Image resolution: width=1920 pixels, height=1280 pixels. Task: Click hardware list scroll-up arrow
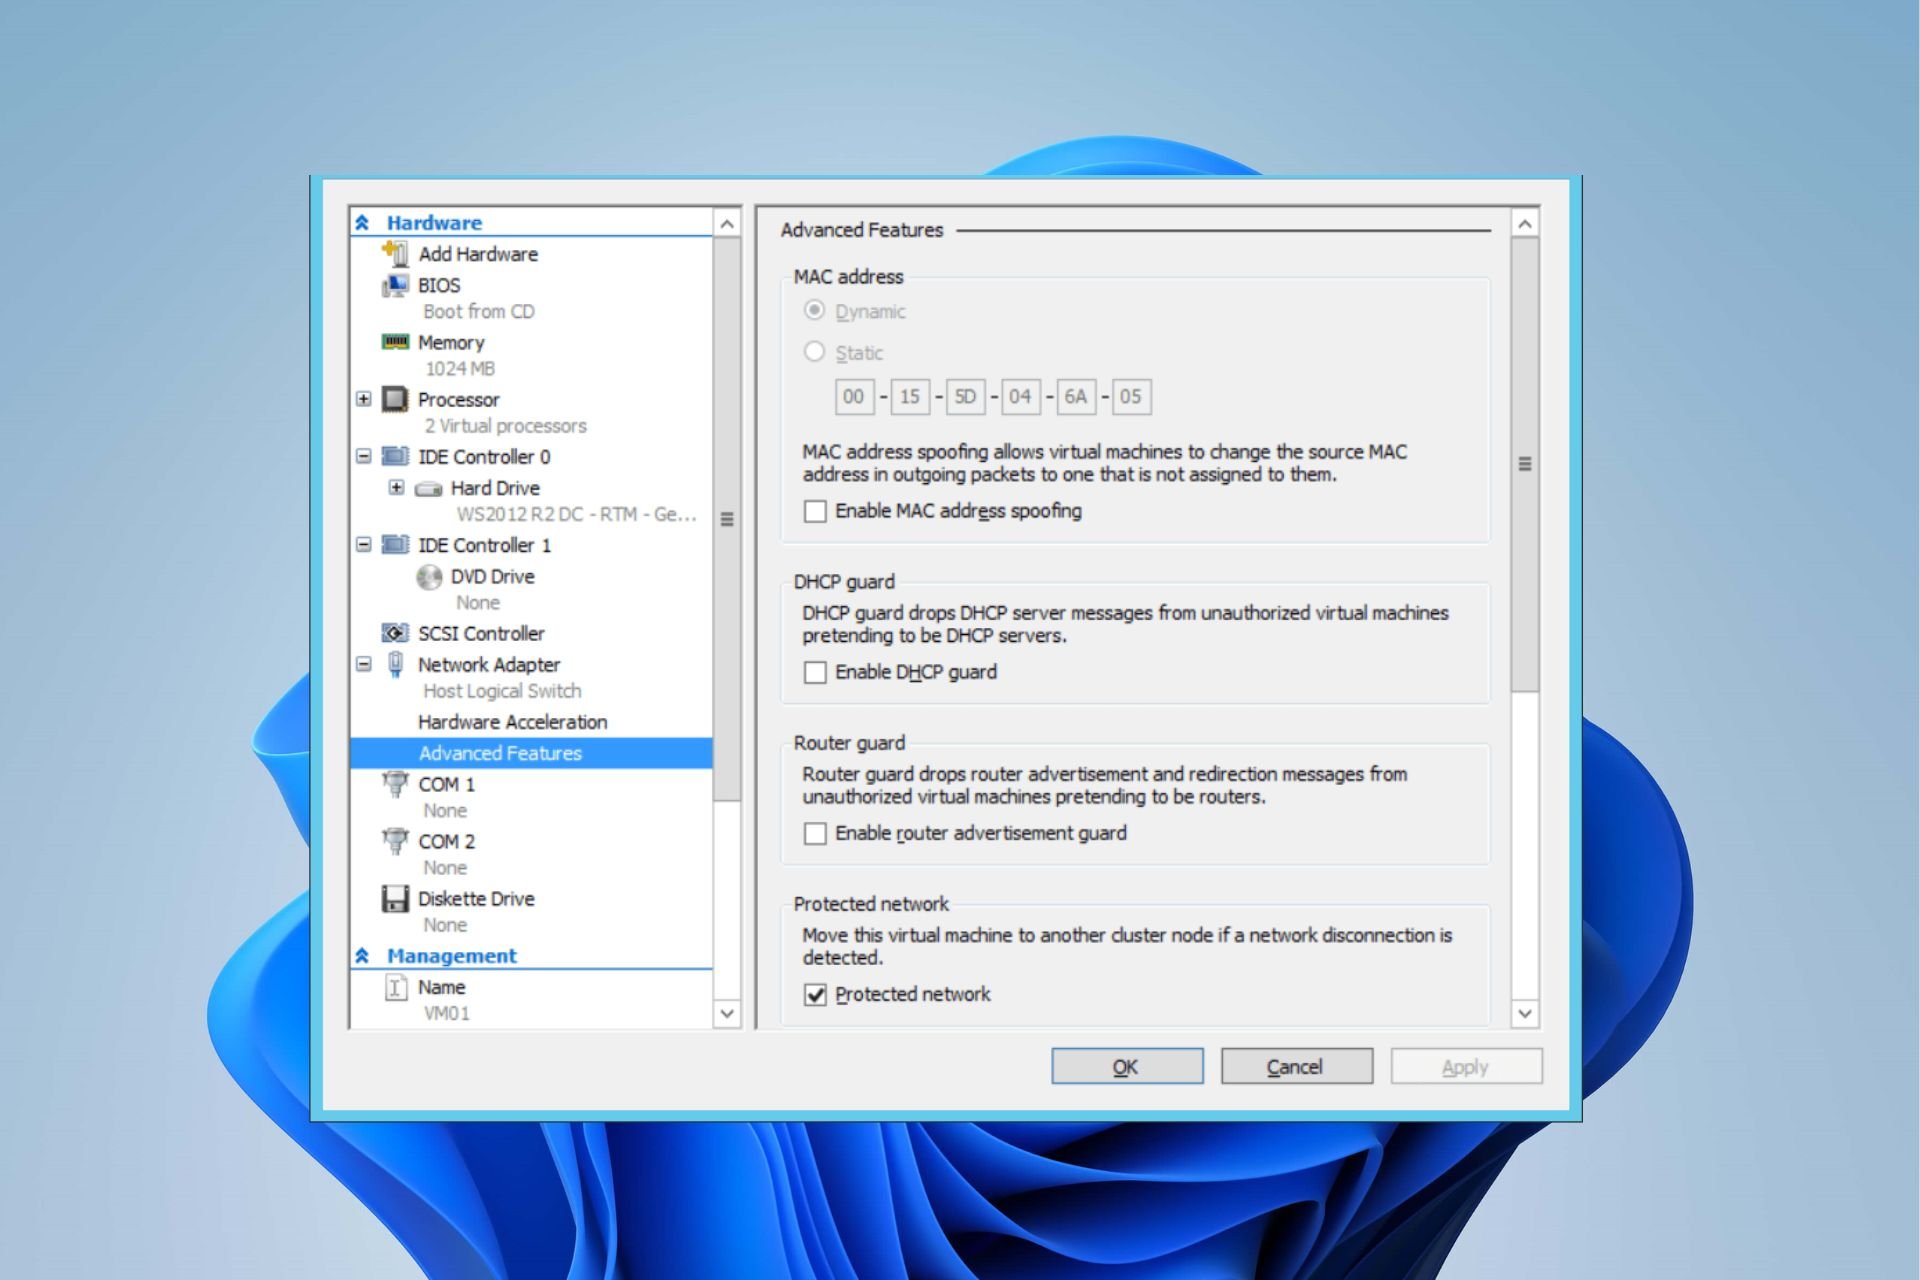point(727,224)
